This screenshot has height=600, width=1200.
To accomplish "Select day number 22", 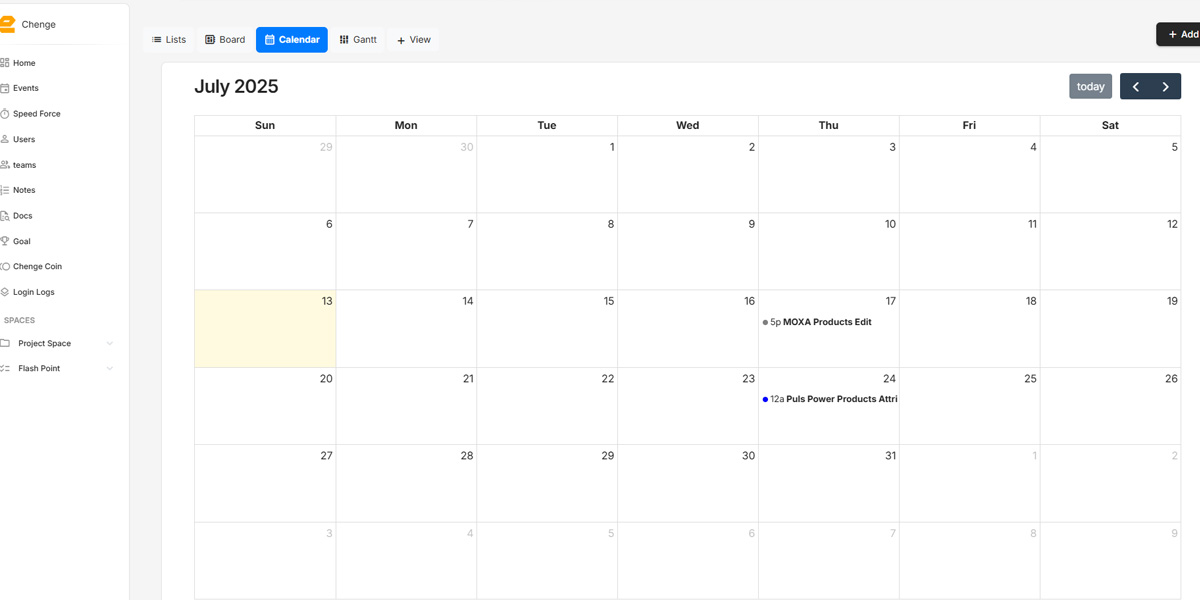I will 608,379.
